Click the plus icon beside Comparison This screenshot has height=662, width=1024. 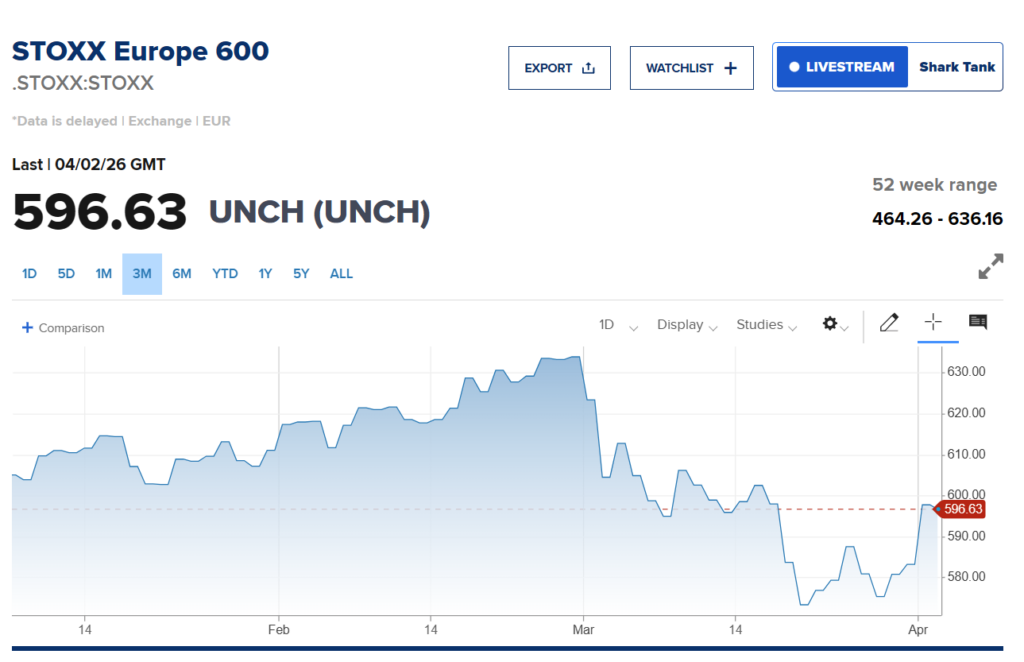[x=27, y=328]
